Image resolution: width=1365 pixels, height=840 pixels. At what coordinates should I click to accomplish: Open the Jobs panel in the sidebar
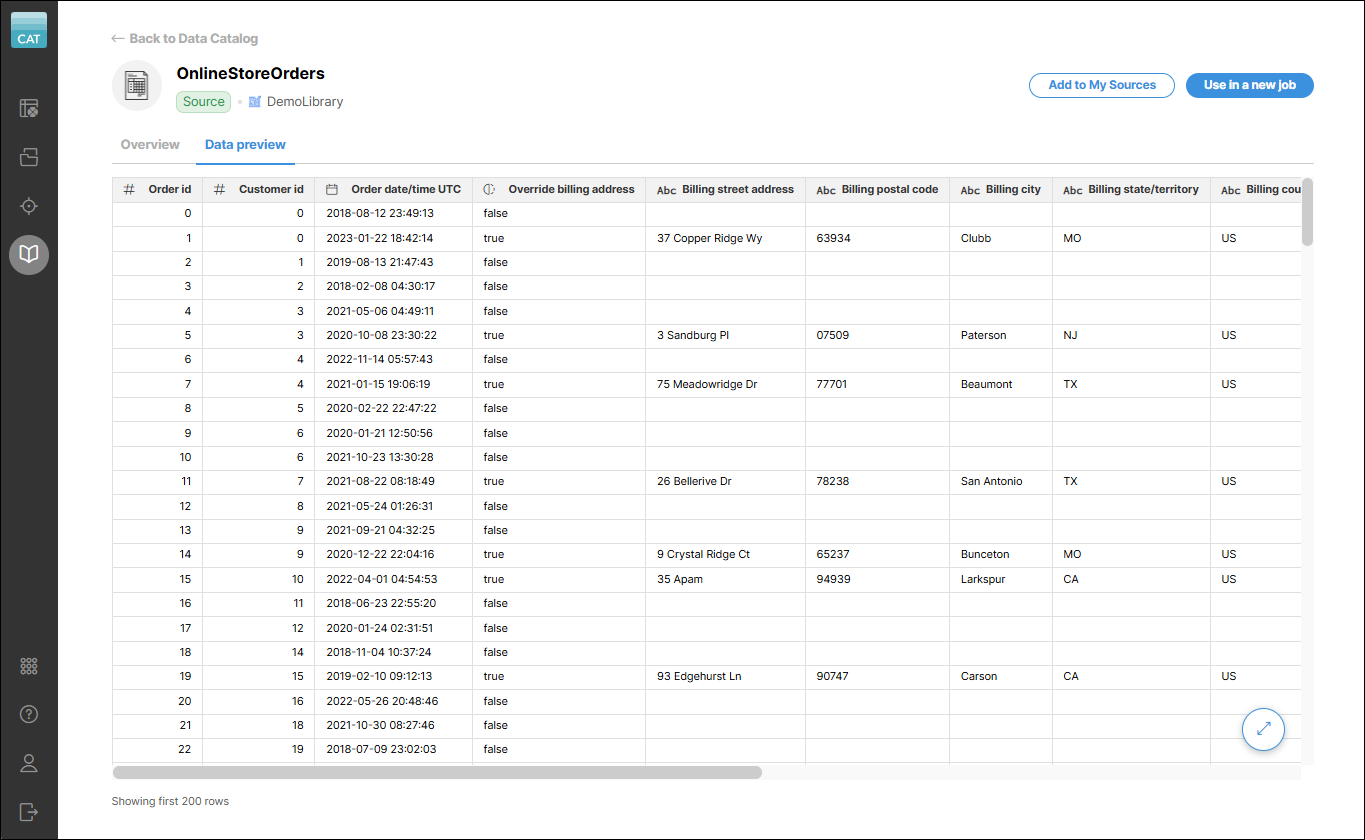(x=28, y=107)
